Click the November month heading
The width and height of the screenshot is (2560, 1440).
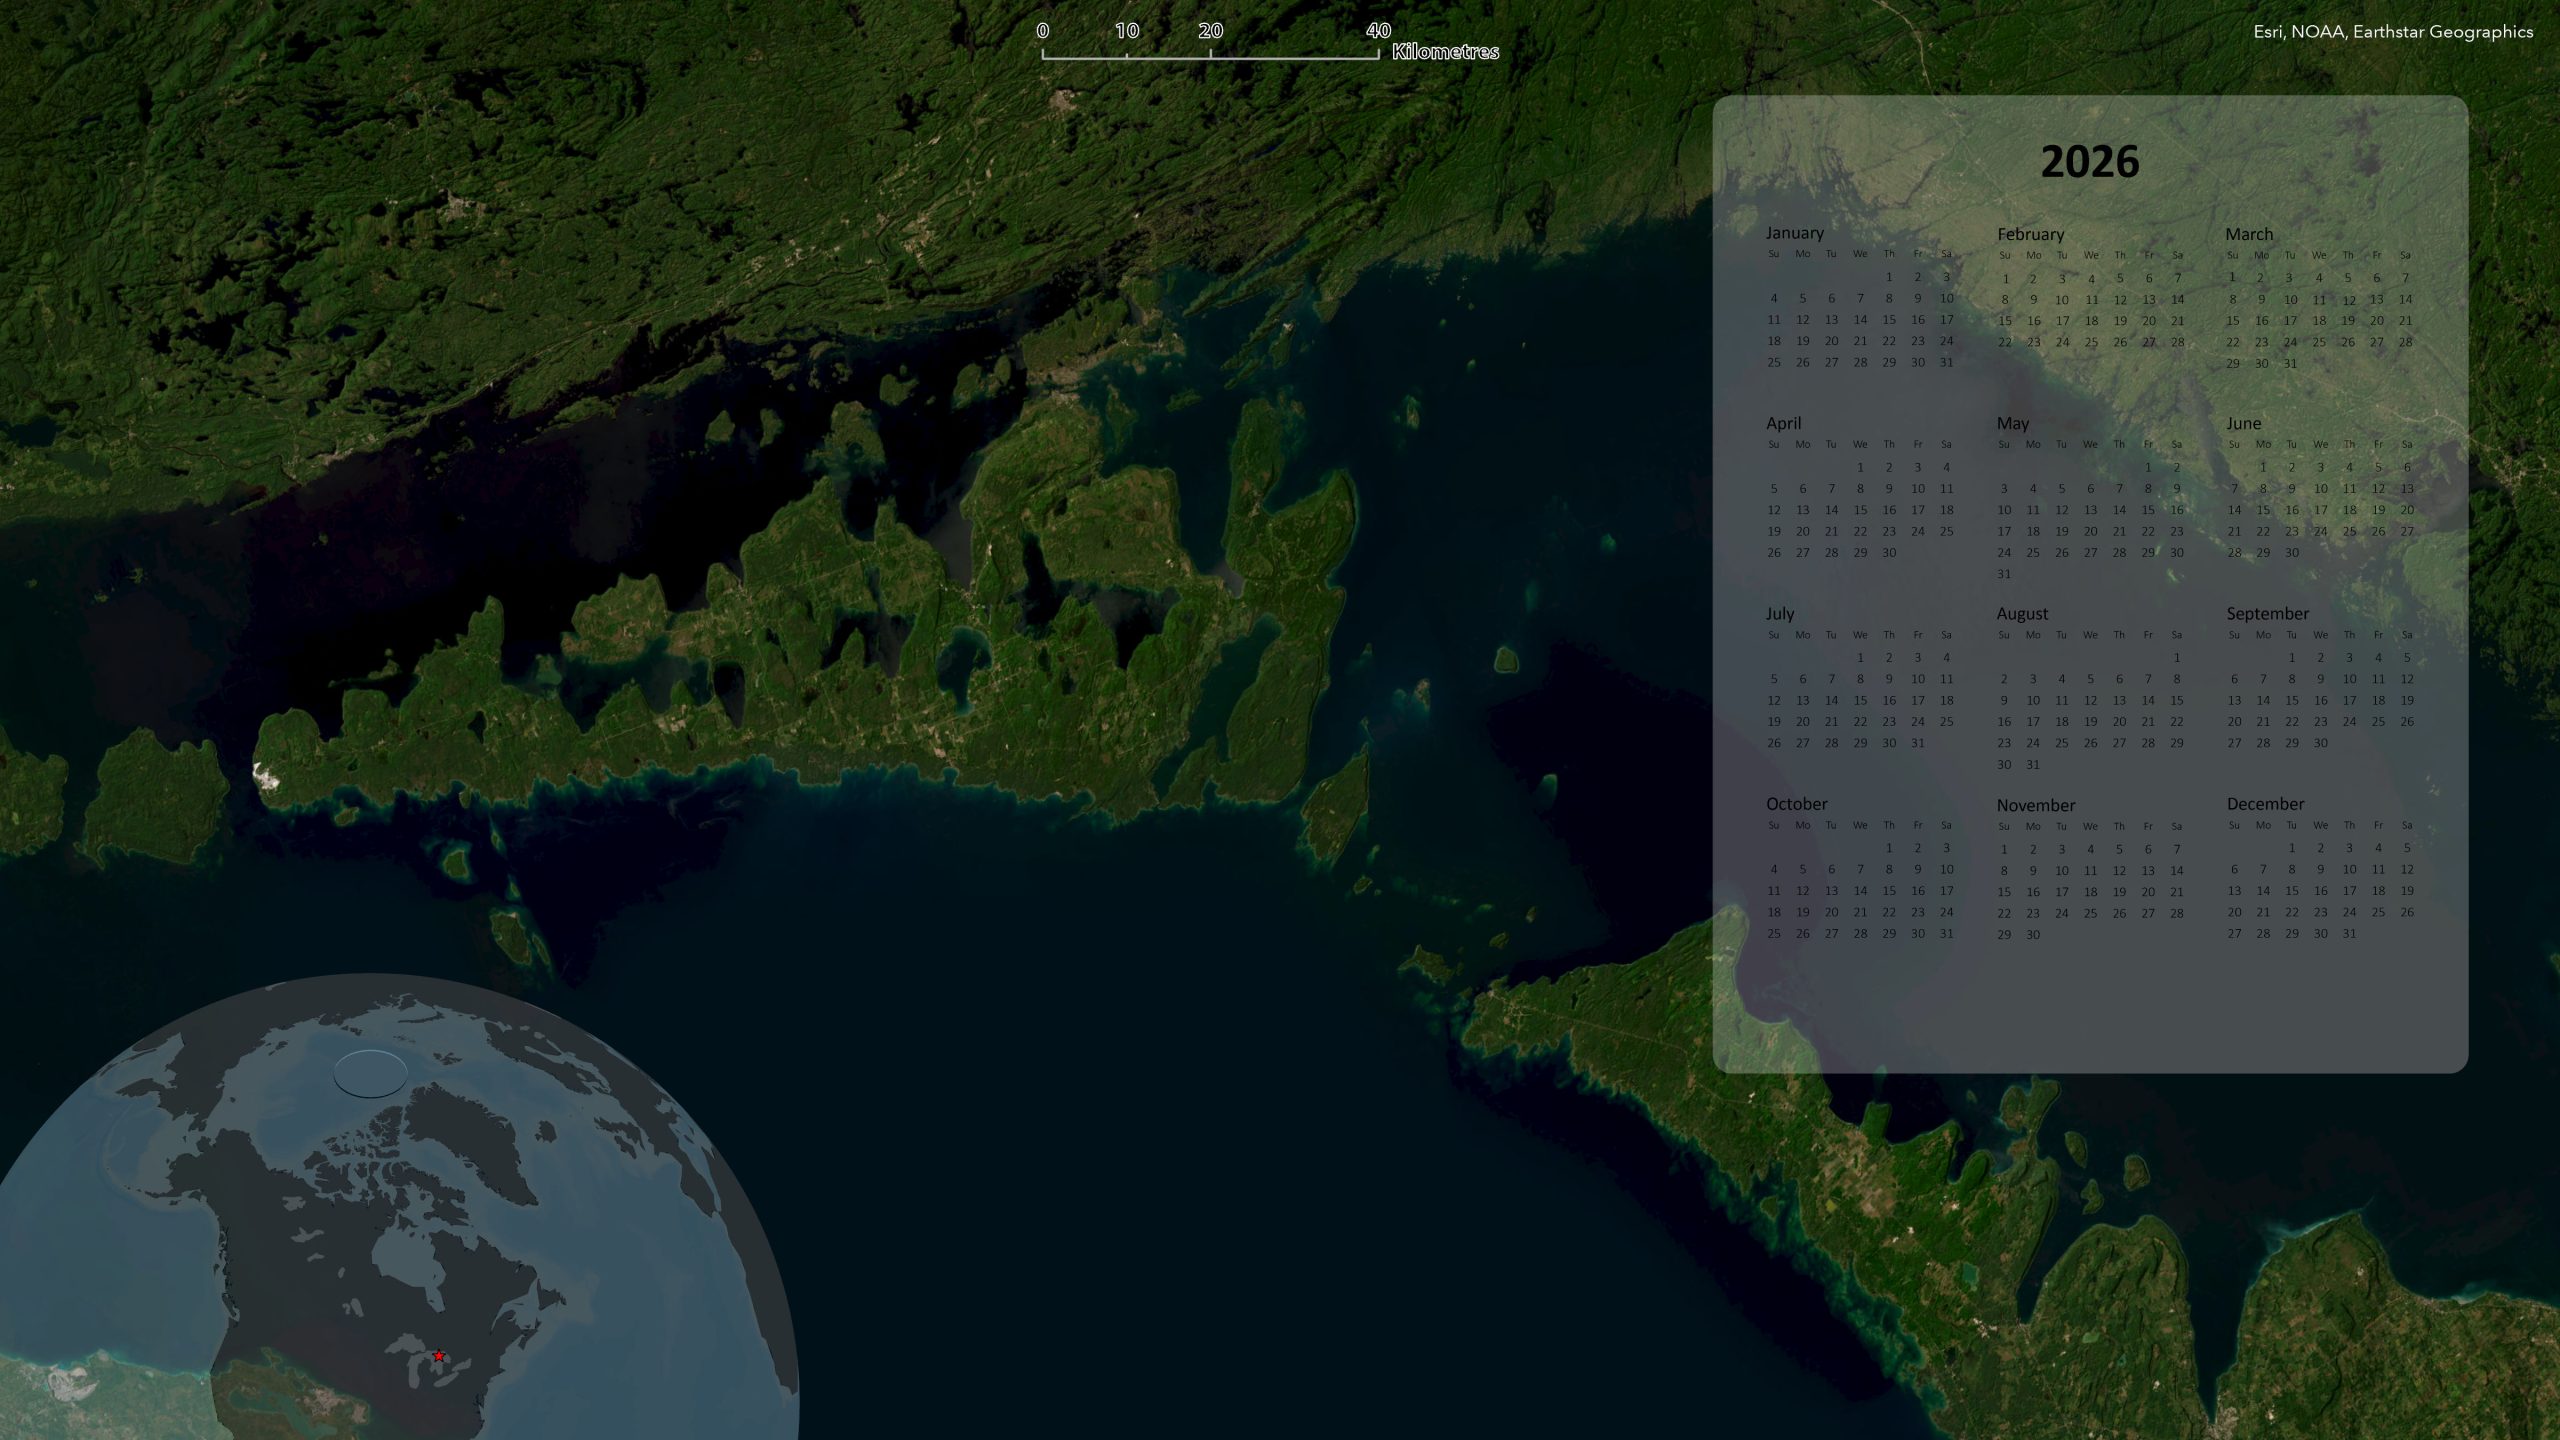click(2035, 805)
